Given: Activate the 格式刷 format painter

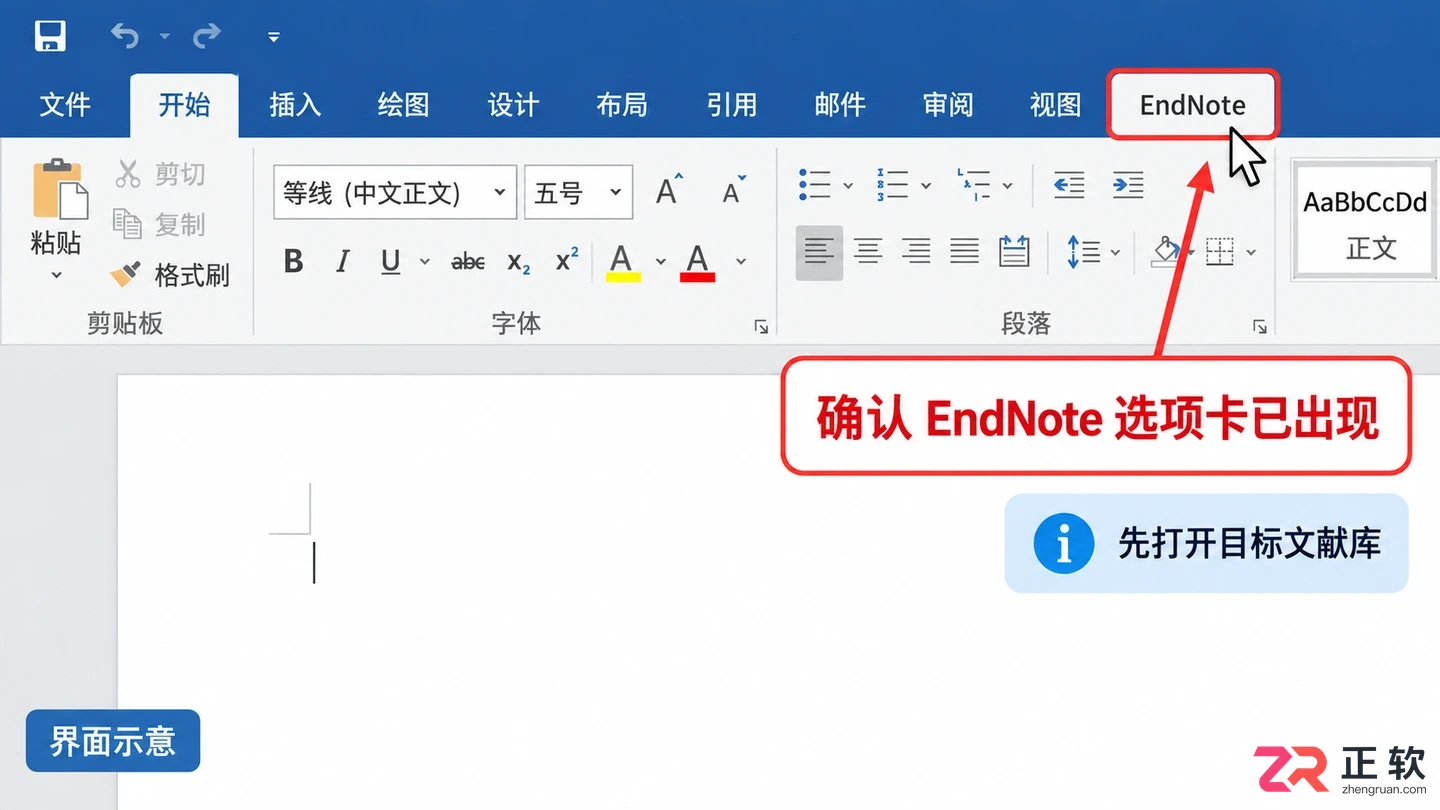Looking at the screenshot, I should coord(170,274).
